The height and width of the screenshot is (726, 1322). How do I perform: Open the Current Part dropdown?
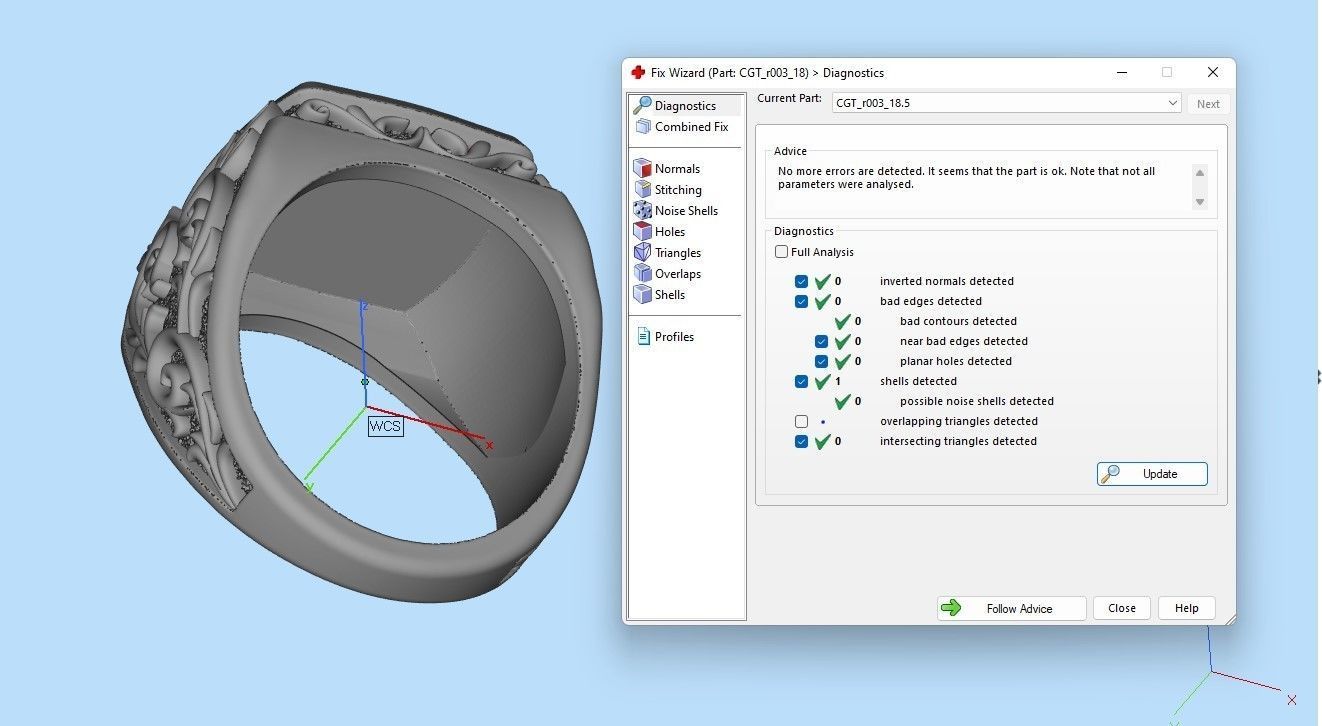click(1006, 103)
